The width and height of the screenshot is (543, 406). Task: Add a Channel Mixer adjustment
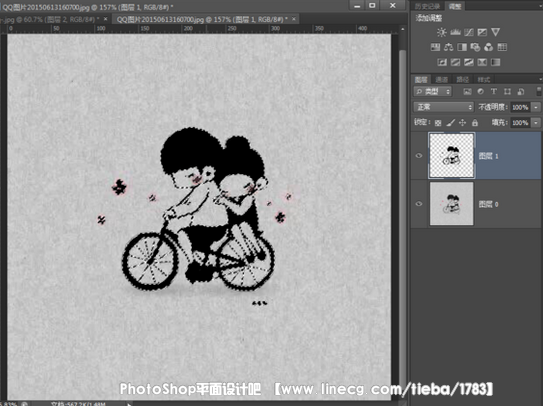488,47
